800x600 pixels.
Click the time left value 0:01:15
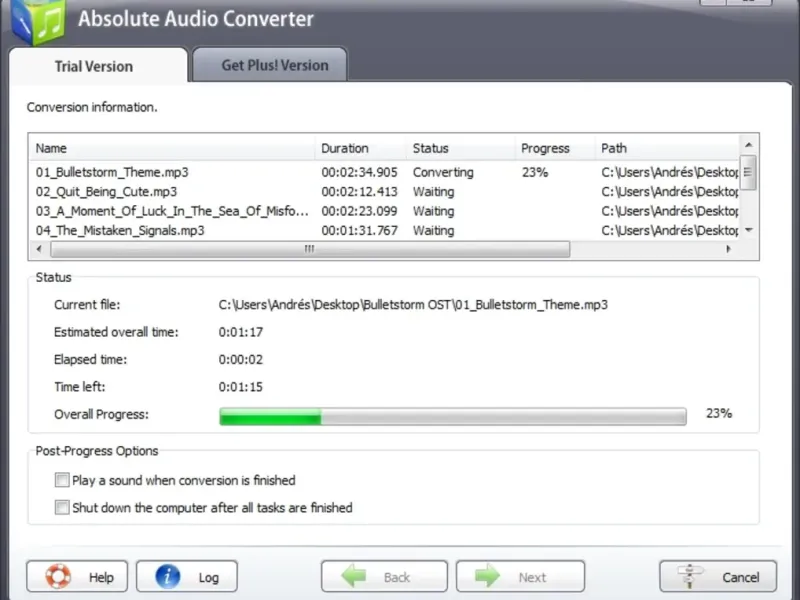241,387
